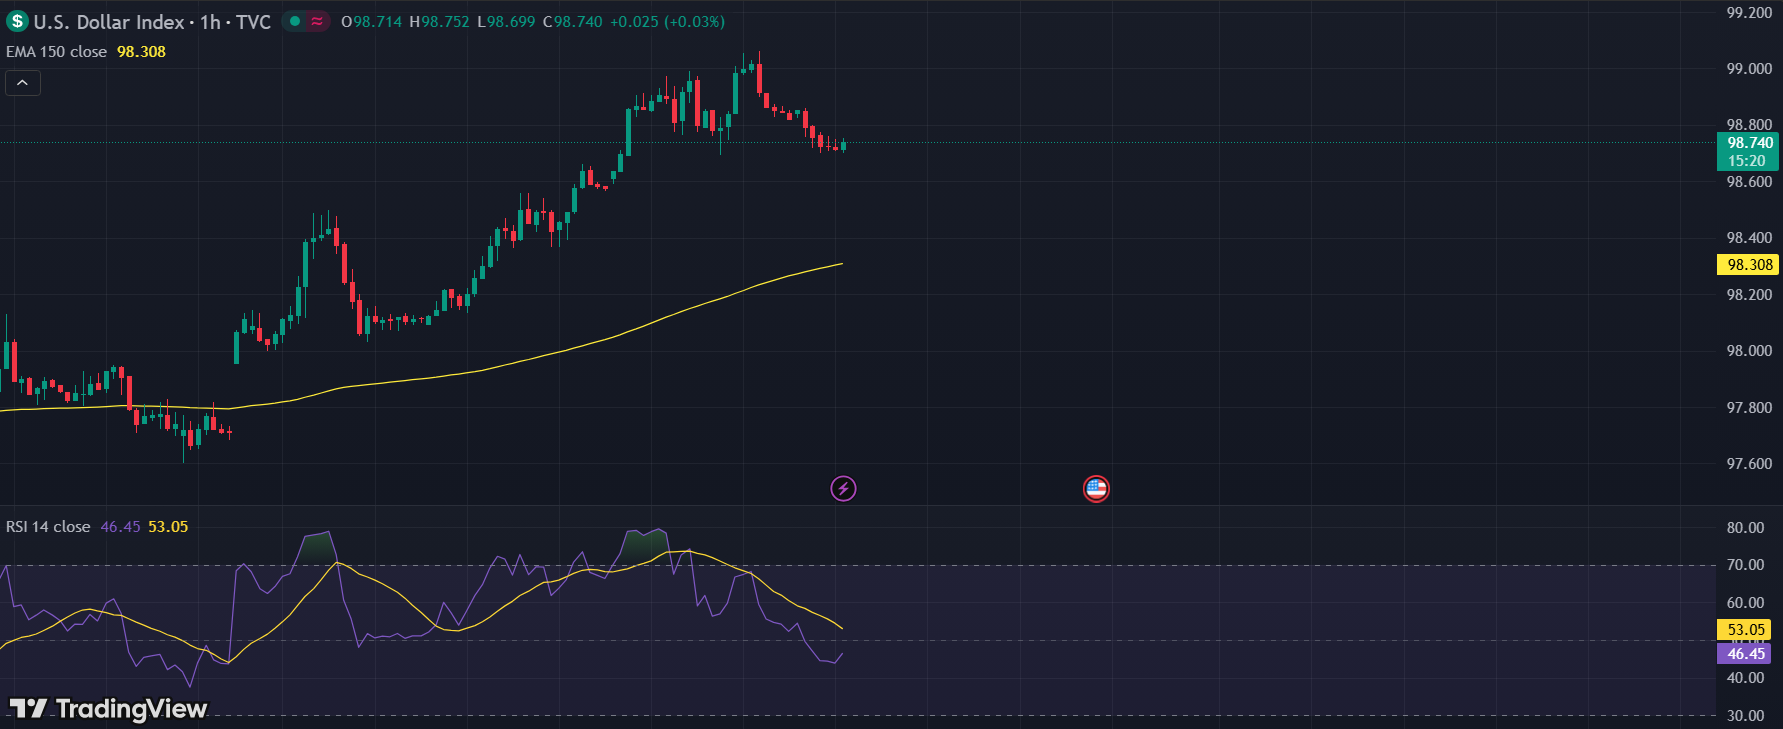Select the RSI 14 close indicator legend
Image resolution: width=1783 pixels, height=729 pixels.
[x=48, y=527]
